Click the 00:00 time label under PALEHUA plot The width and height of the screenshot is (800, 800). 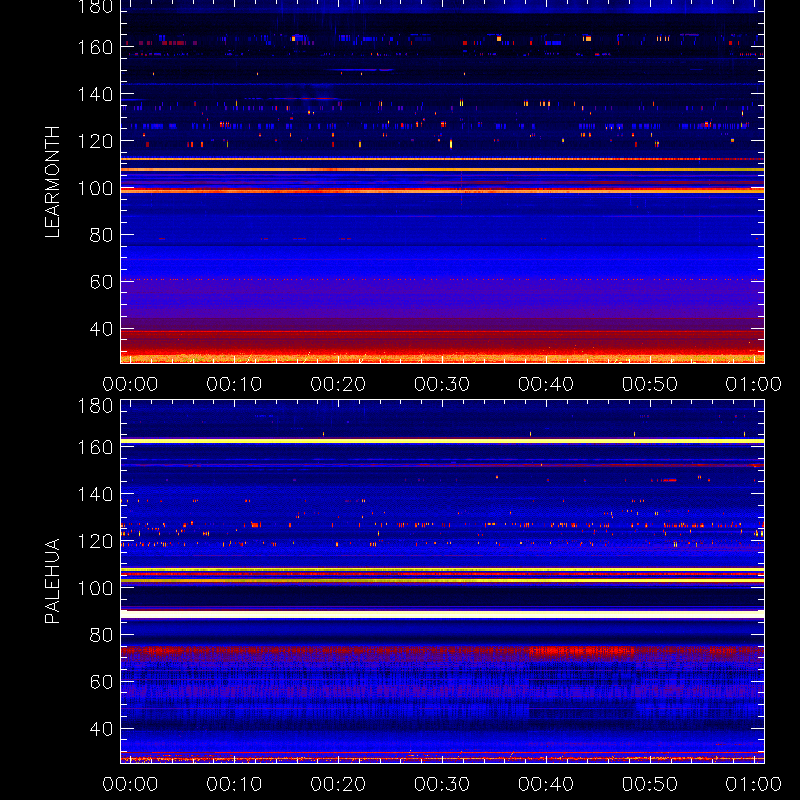130,784
